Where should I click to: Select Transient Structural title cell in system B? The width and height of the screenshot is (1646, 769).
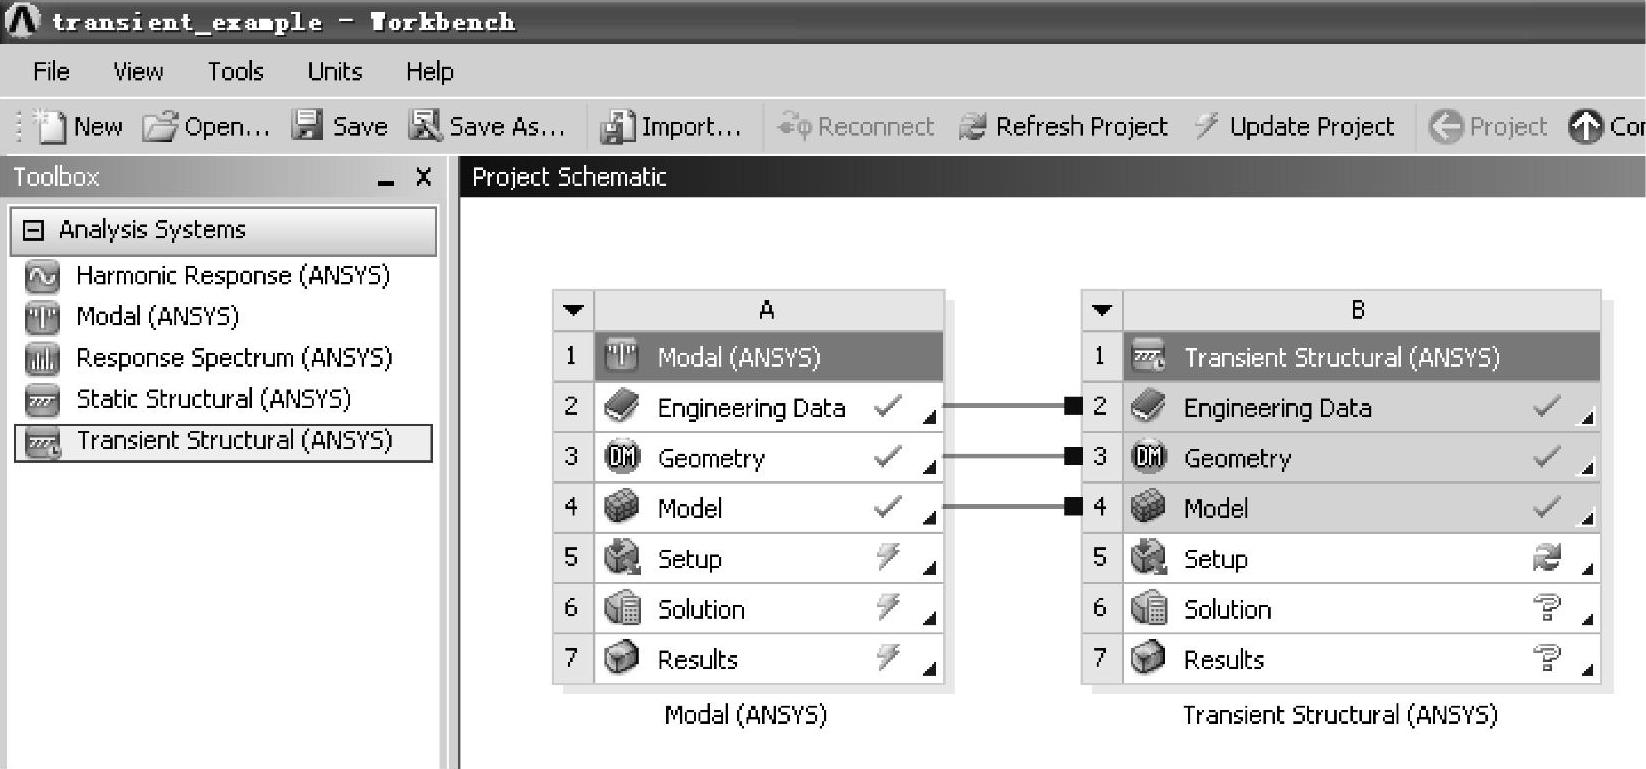click(1362, 357)
